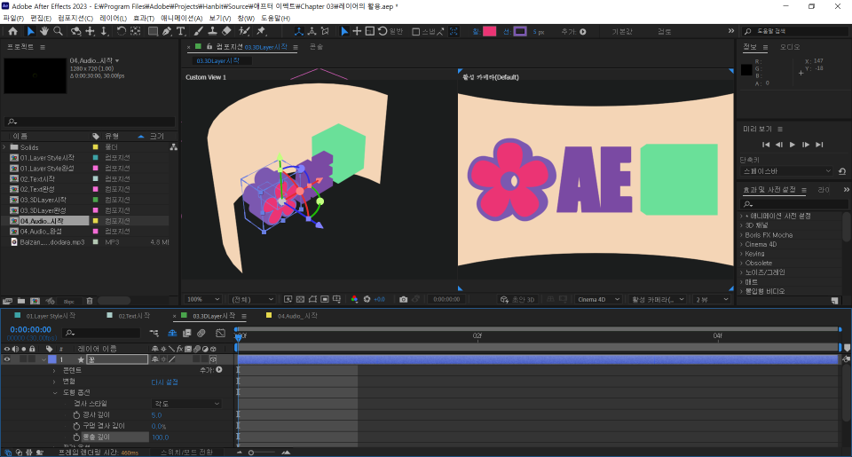
Task: Select the Pen tool
Action: (x=167, y=32)
